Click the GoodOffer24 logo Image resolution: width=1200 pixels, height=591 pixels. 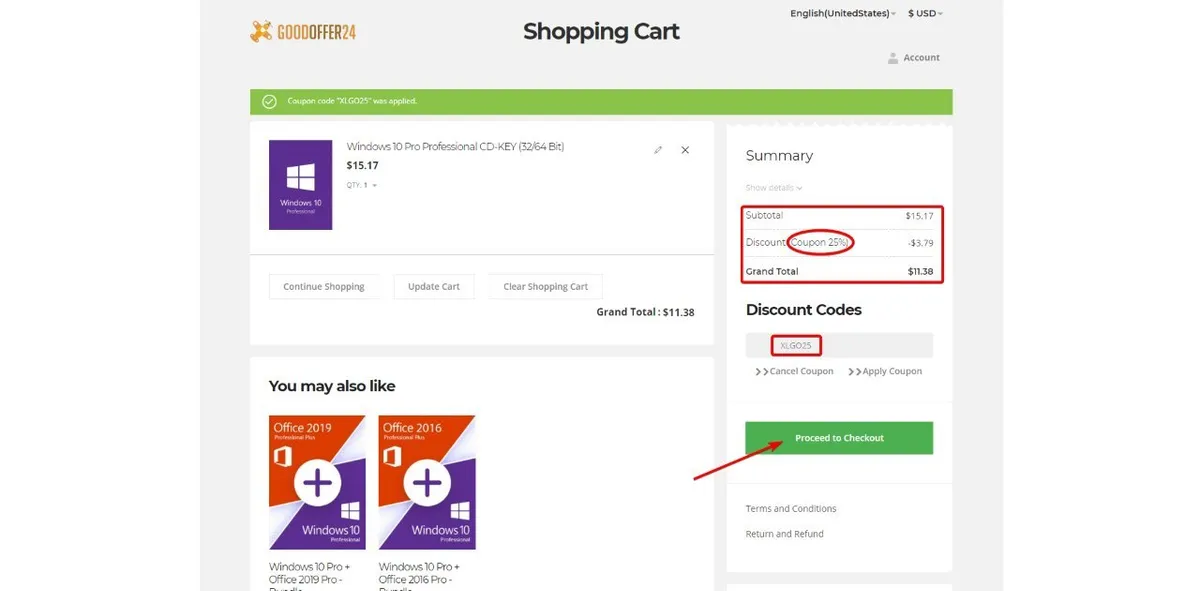[x=303, y=32]
